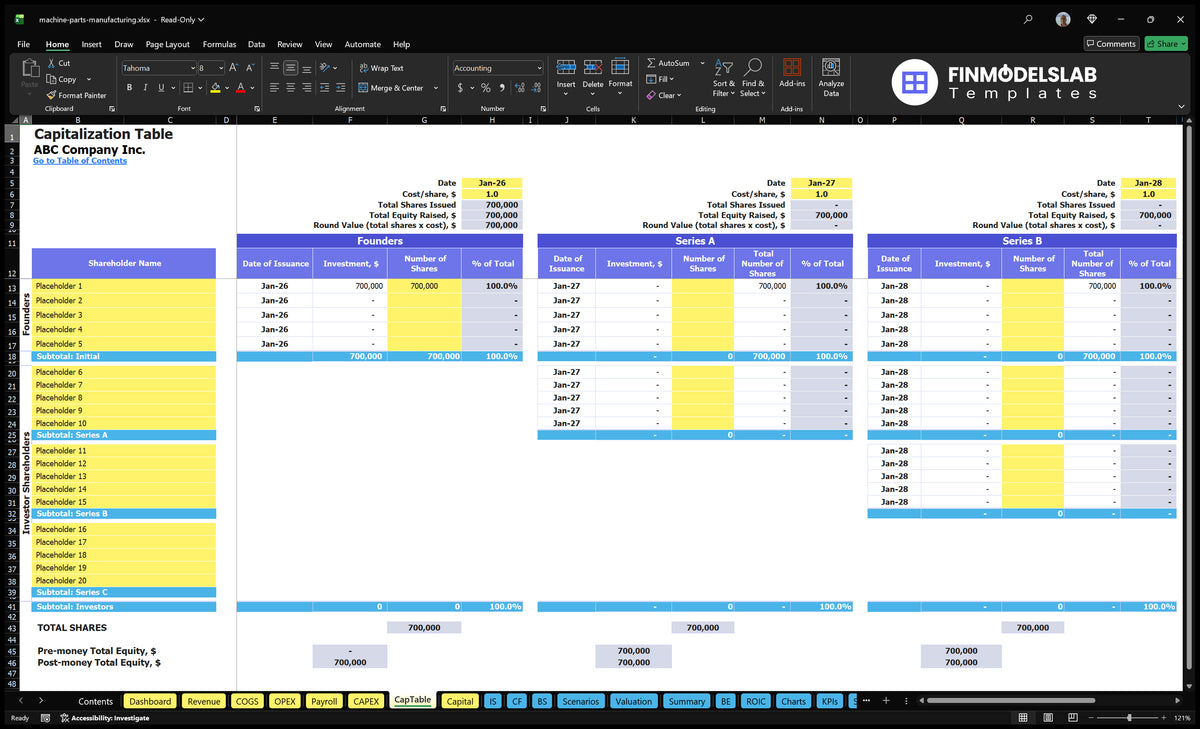This screenshot has width=1200, height=729.
Task: Open the Add-ins icon
Action: click(x=792, y=67)
